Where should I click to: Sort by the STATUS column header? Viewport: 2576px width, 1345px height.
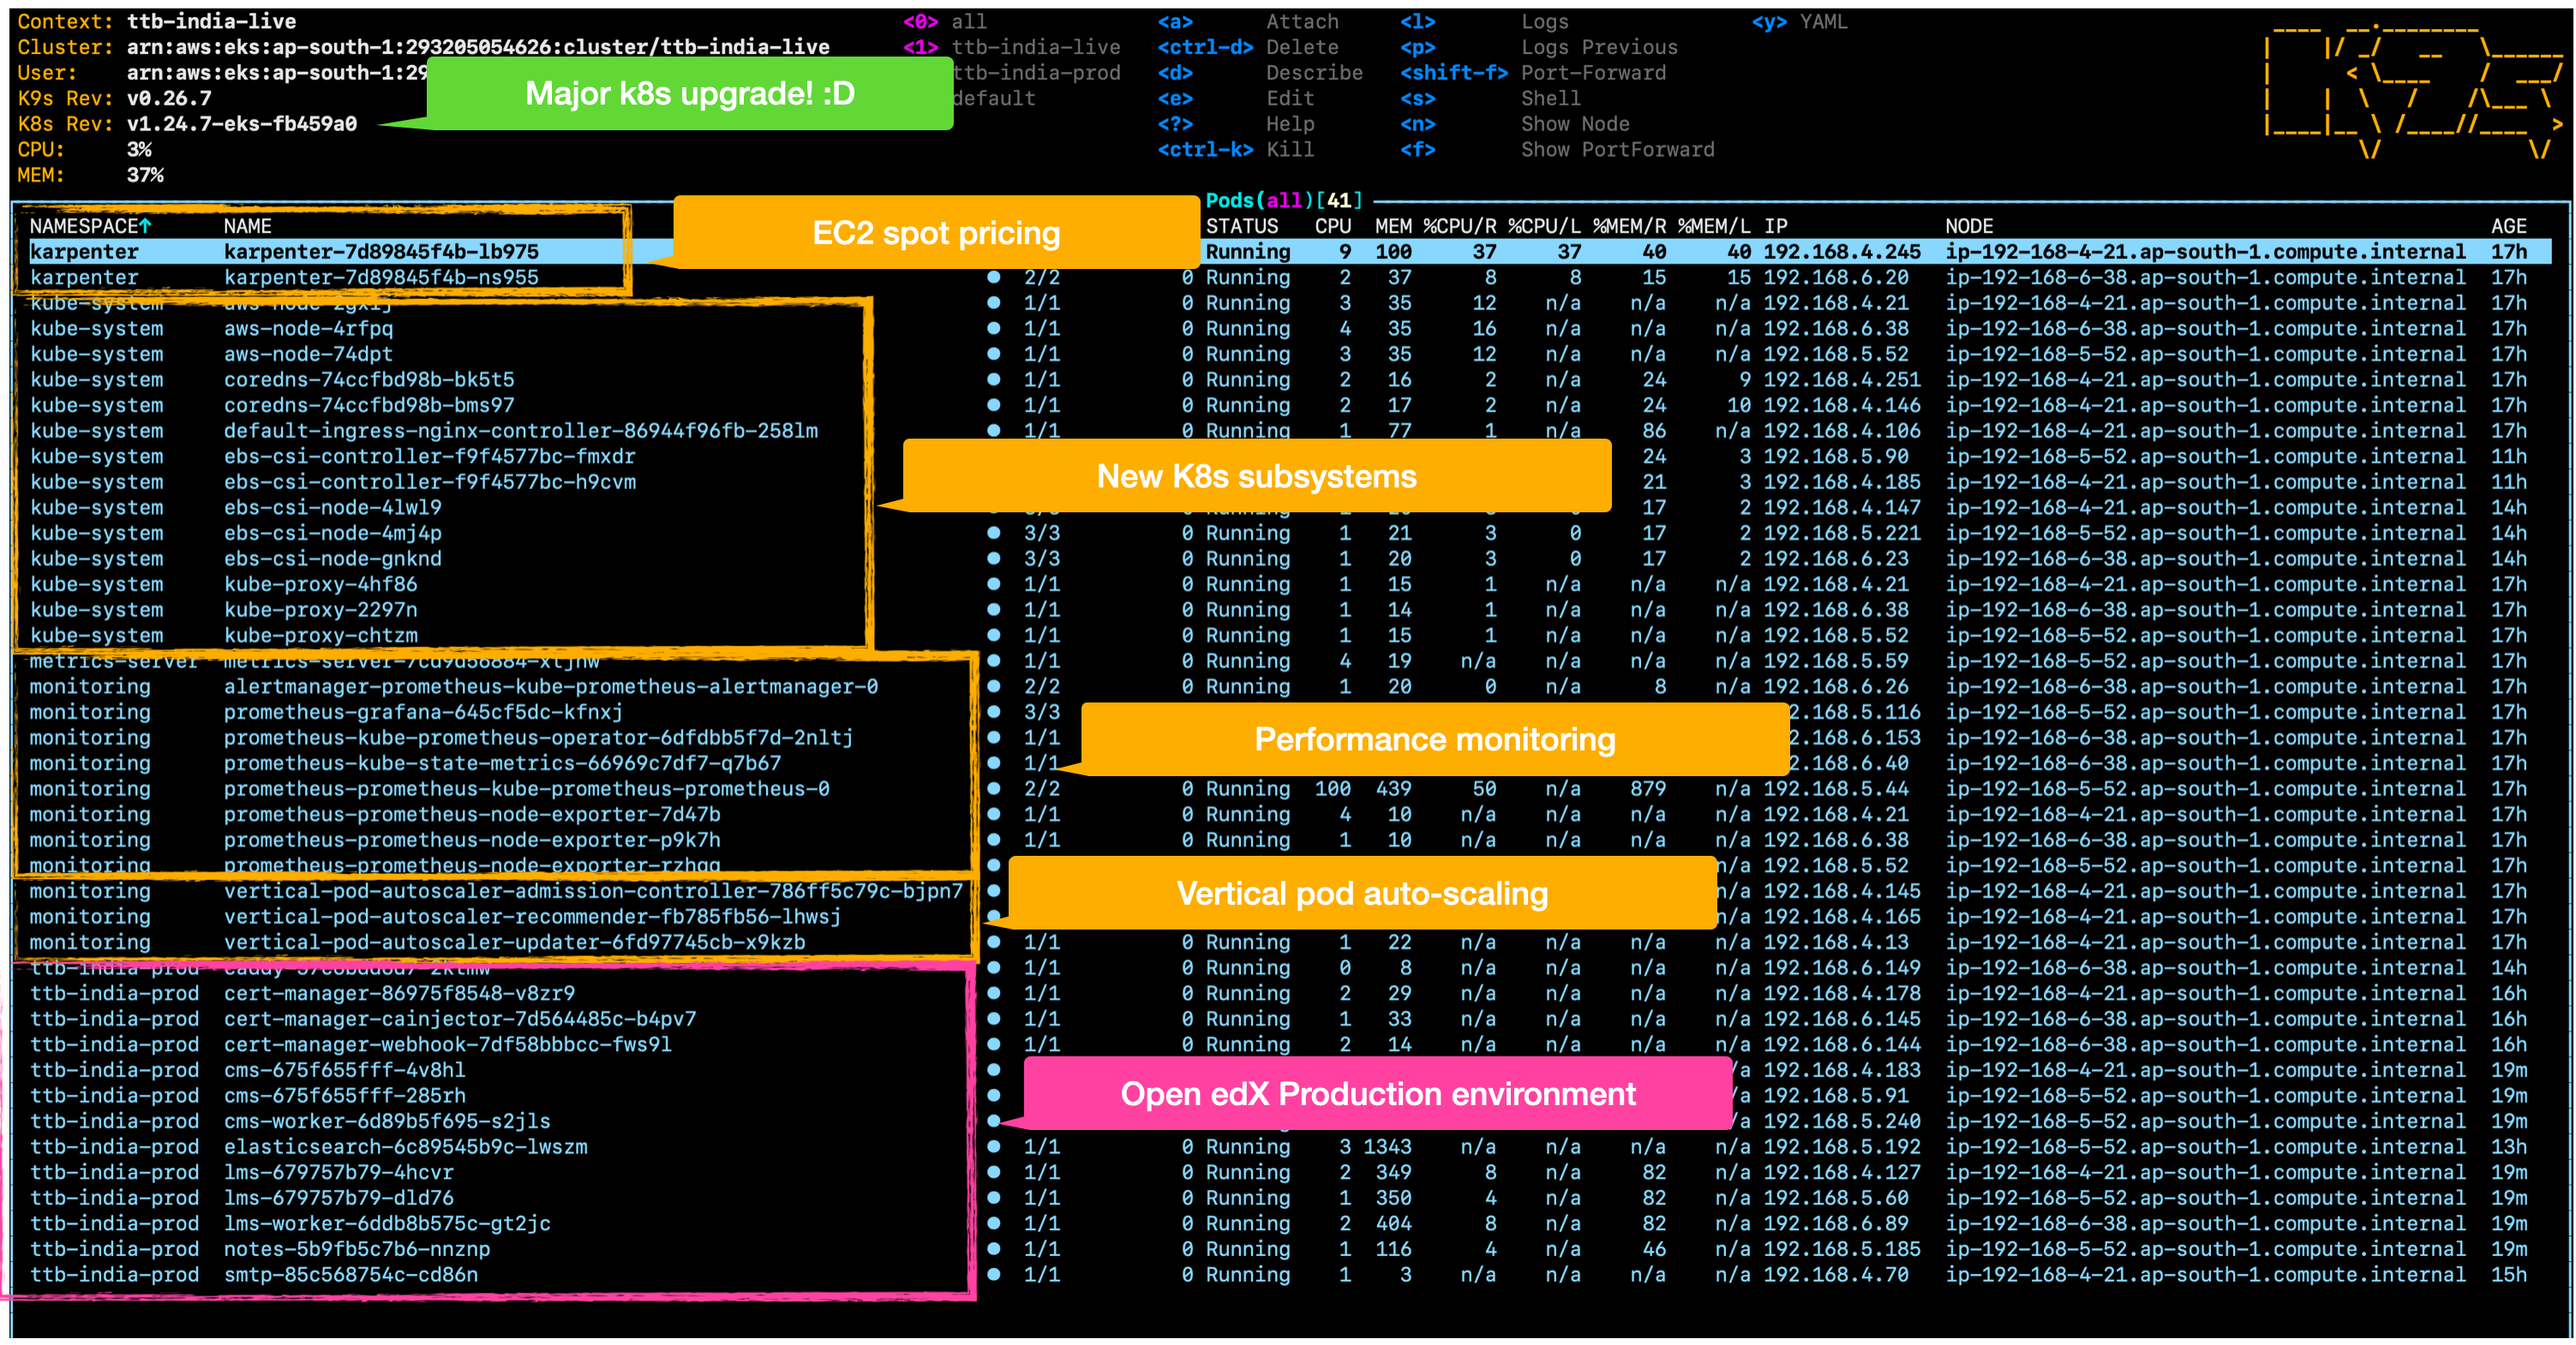1241,226
